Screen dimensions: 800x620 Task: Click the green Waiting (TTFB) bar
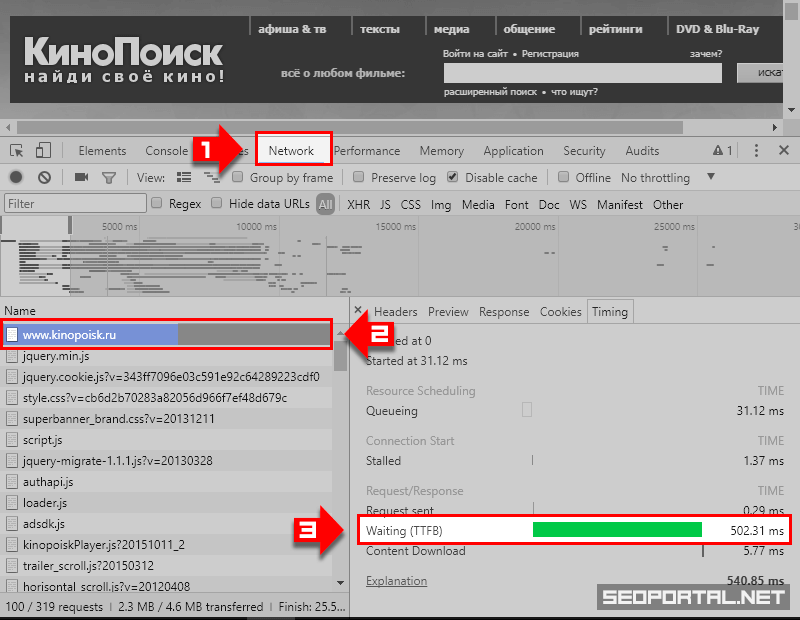[617, 530]
